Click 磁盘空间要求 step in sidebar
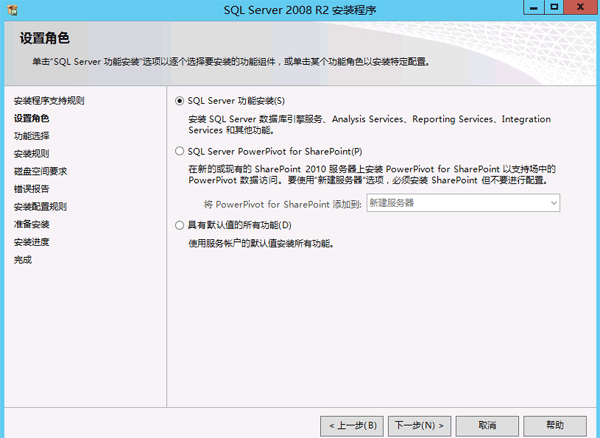 pos(40,171)
